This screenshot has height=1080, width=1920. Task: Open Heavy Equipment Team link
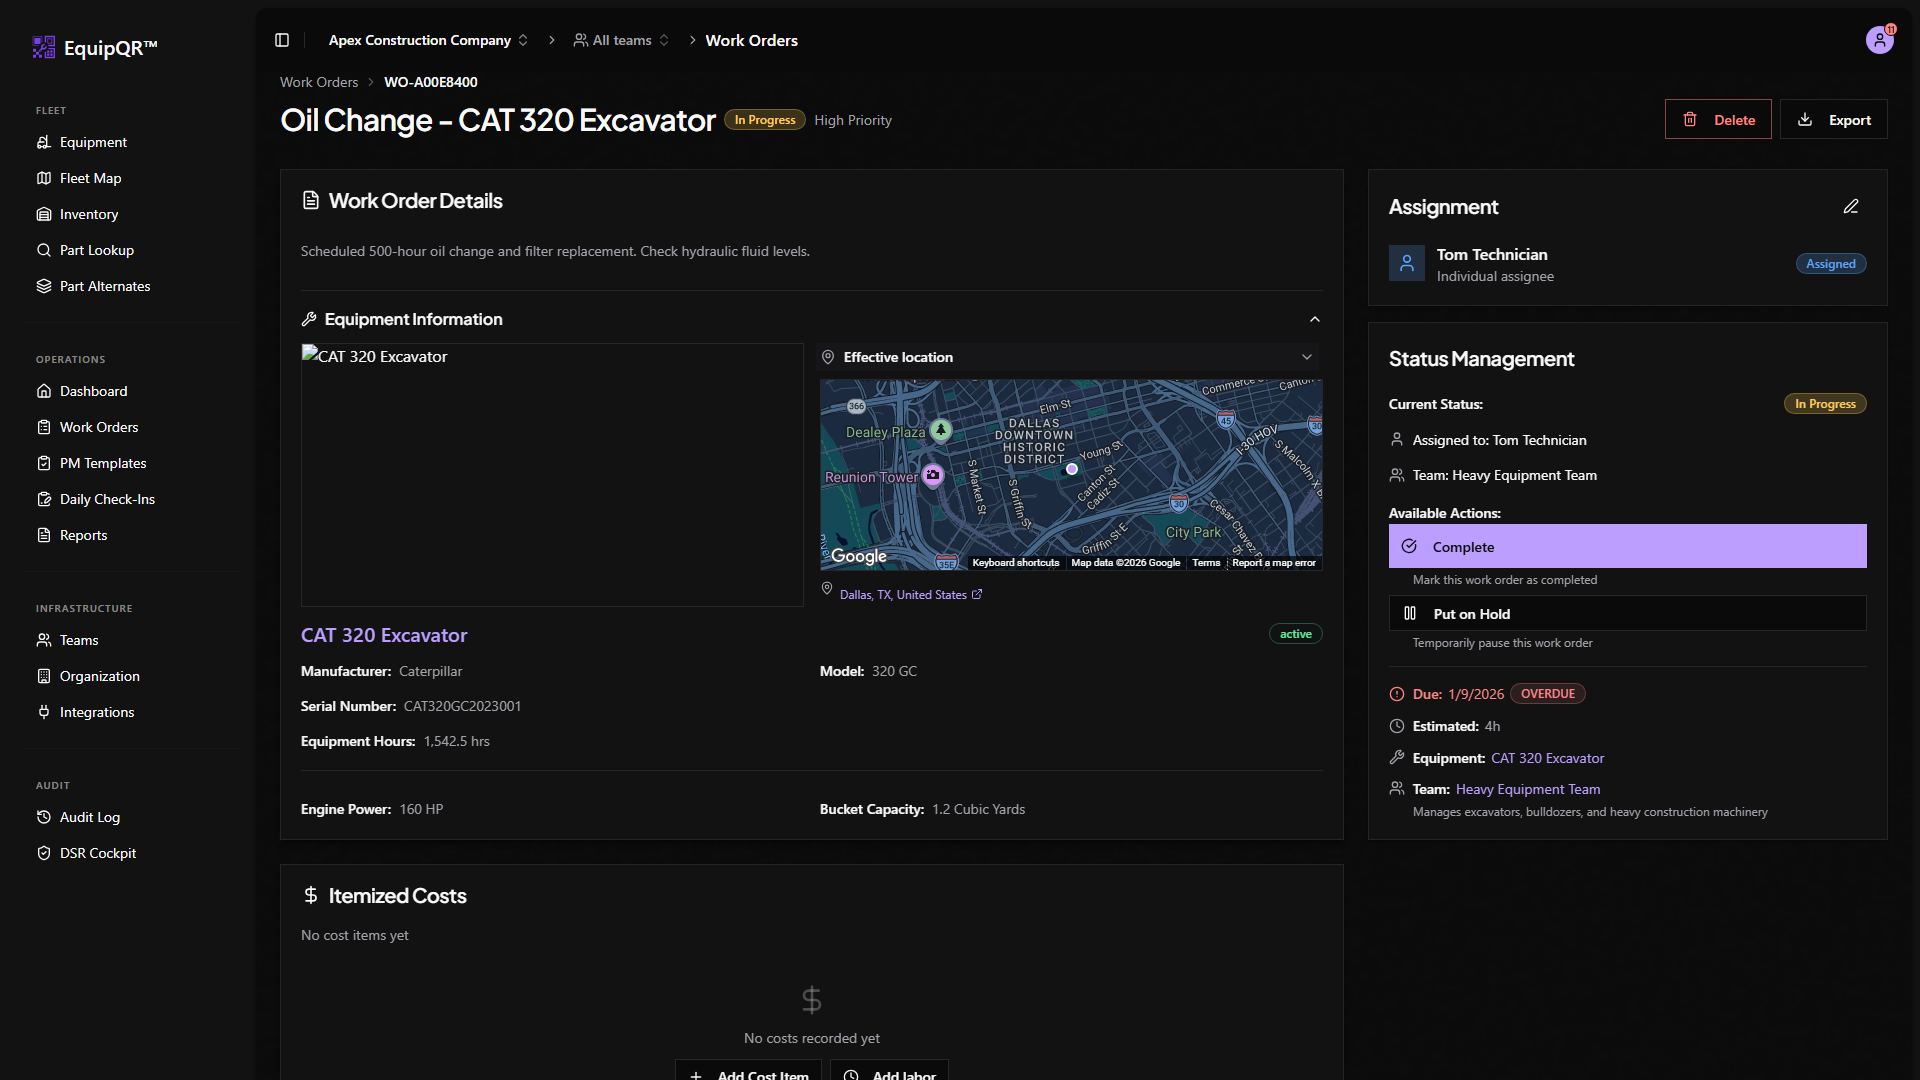(1528, 789)
